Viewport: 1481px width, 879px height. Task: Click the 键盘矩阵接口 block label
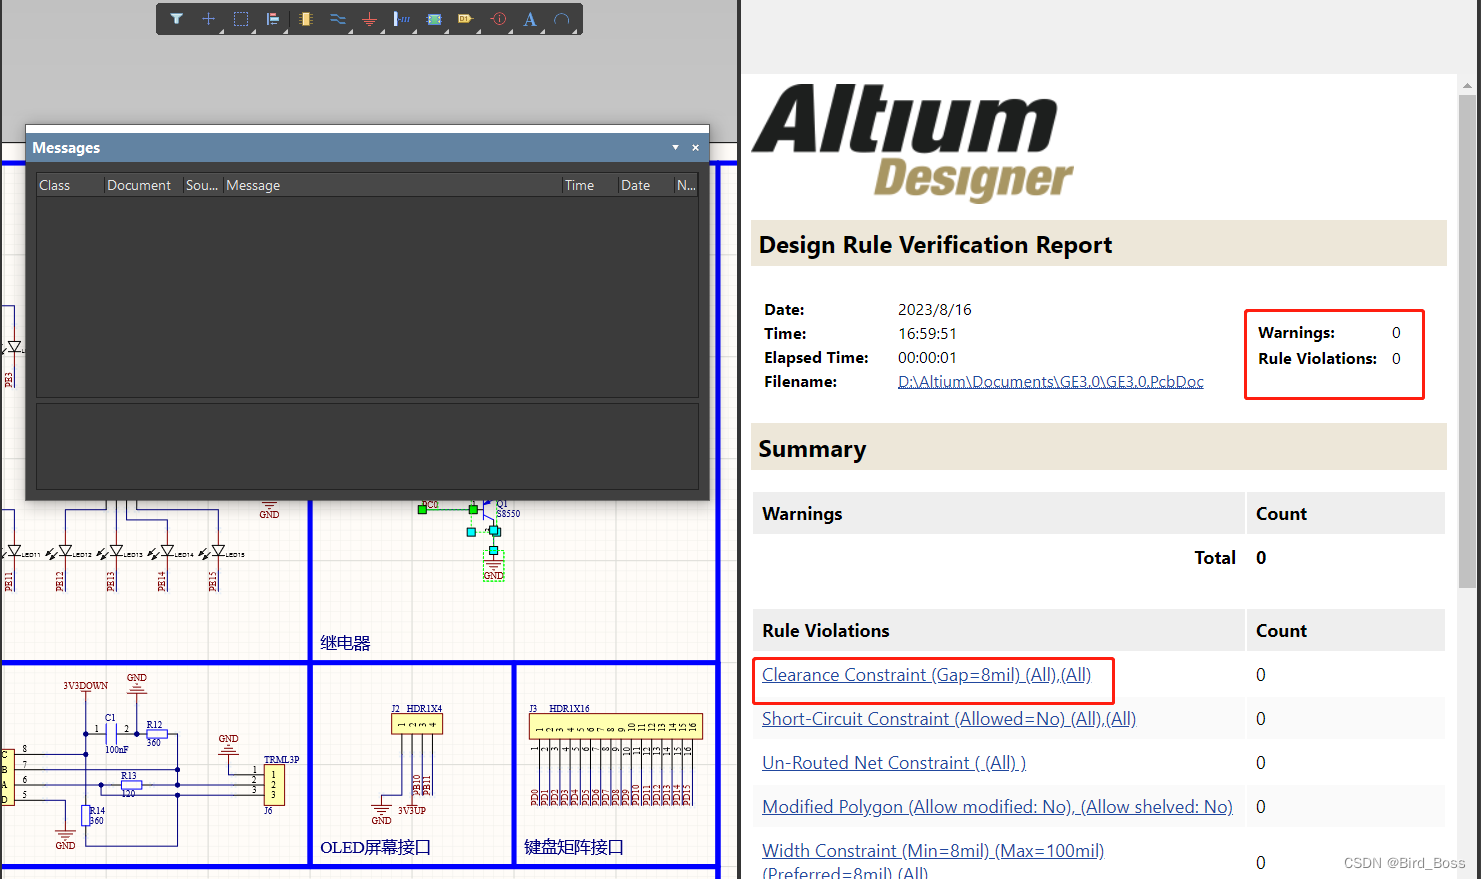point(574,847)
